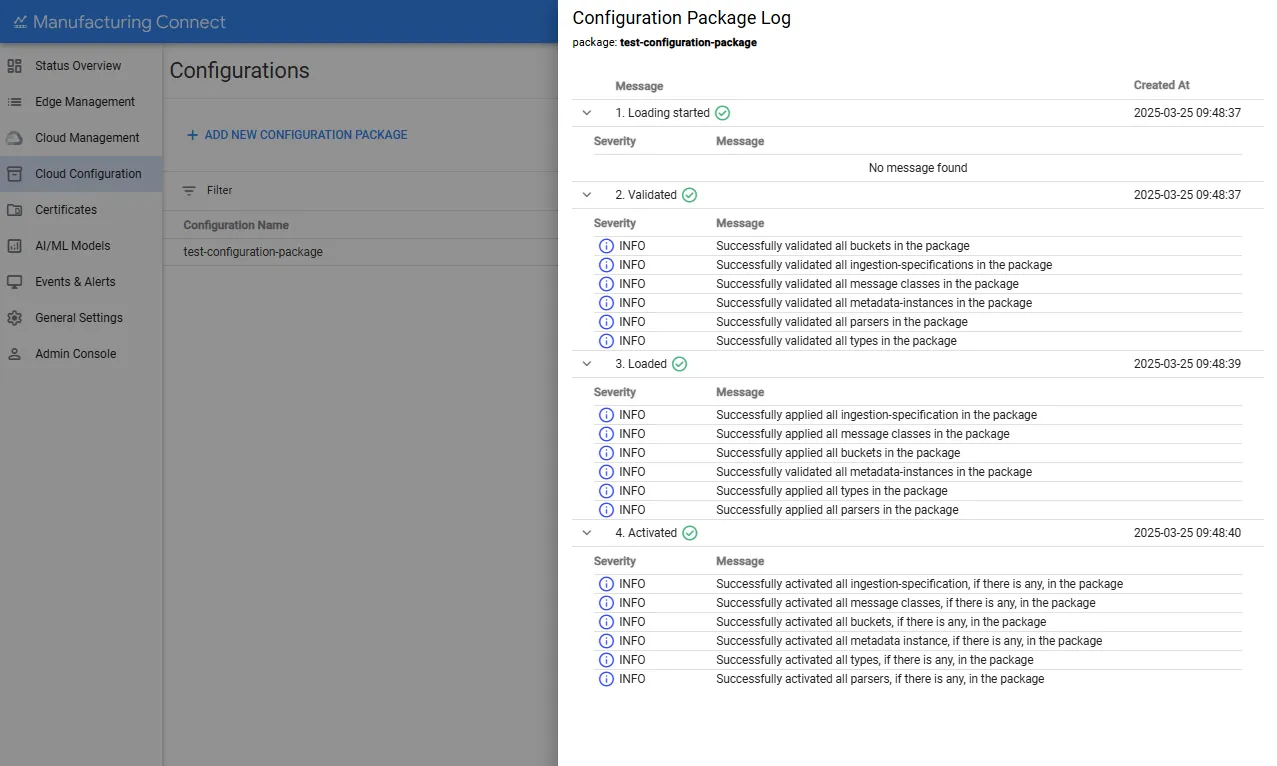Collapse the Loading started log section
1277x766 pixels.
587,113
